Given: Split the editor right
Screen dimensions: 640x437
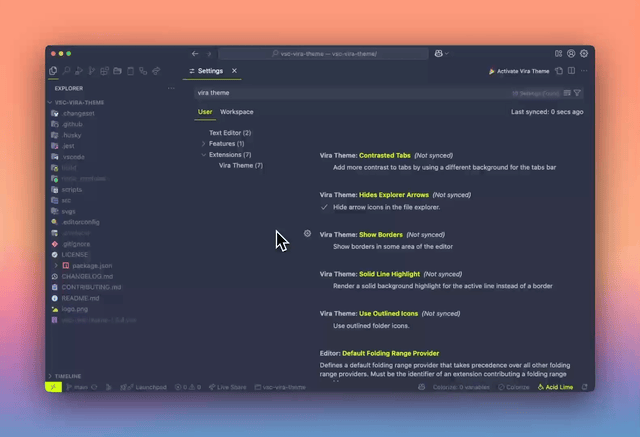Looking at the screenshot, I should tap(571, 71).
